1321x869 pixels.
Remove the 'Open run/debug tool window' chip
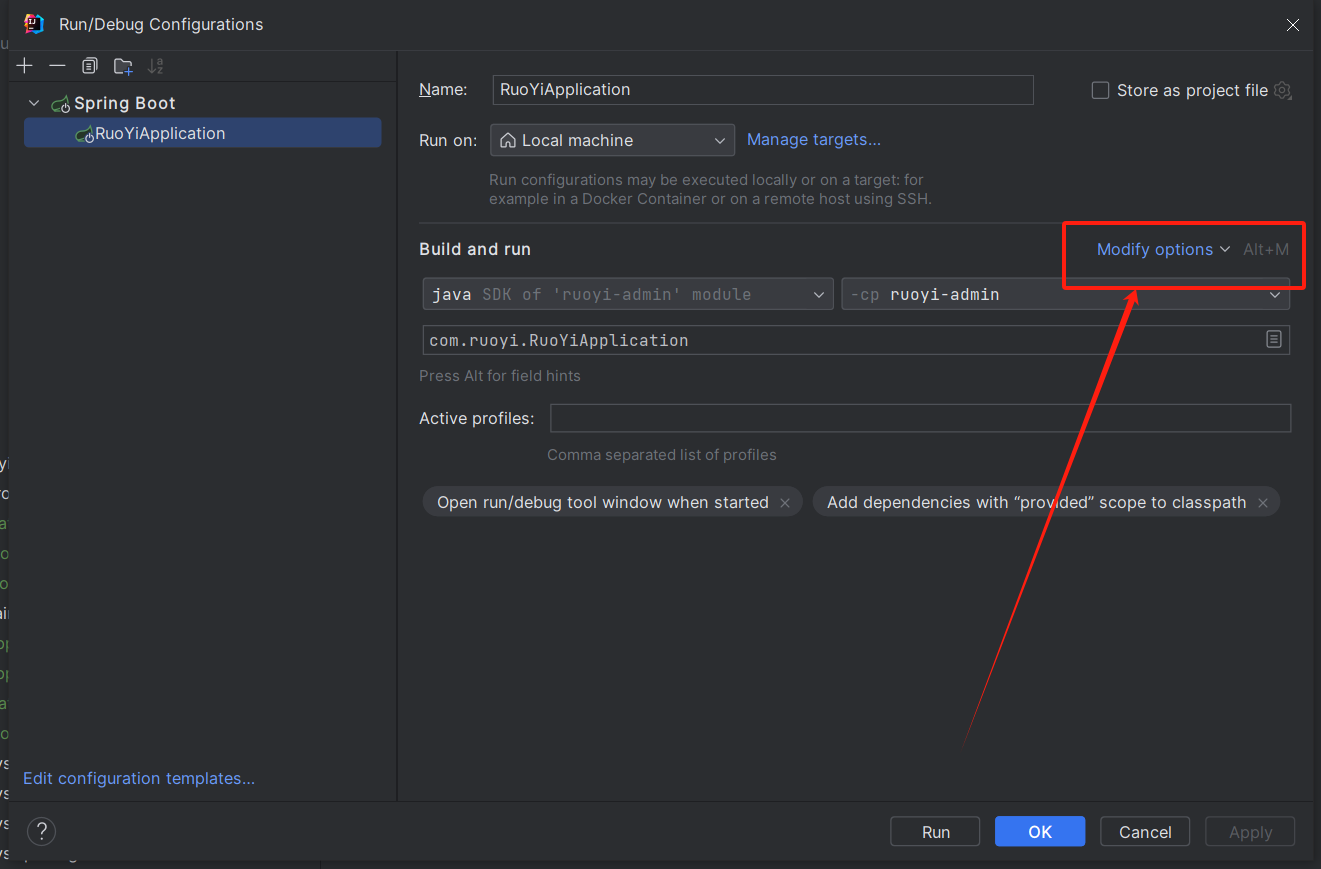[x=785, y=503]
